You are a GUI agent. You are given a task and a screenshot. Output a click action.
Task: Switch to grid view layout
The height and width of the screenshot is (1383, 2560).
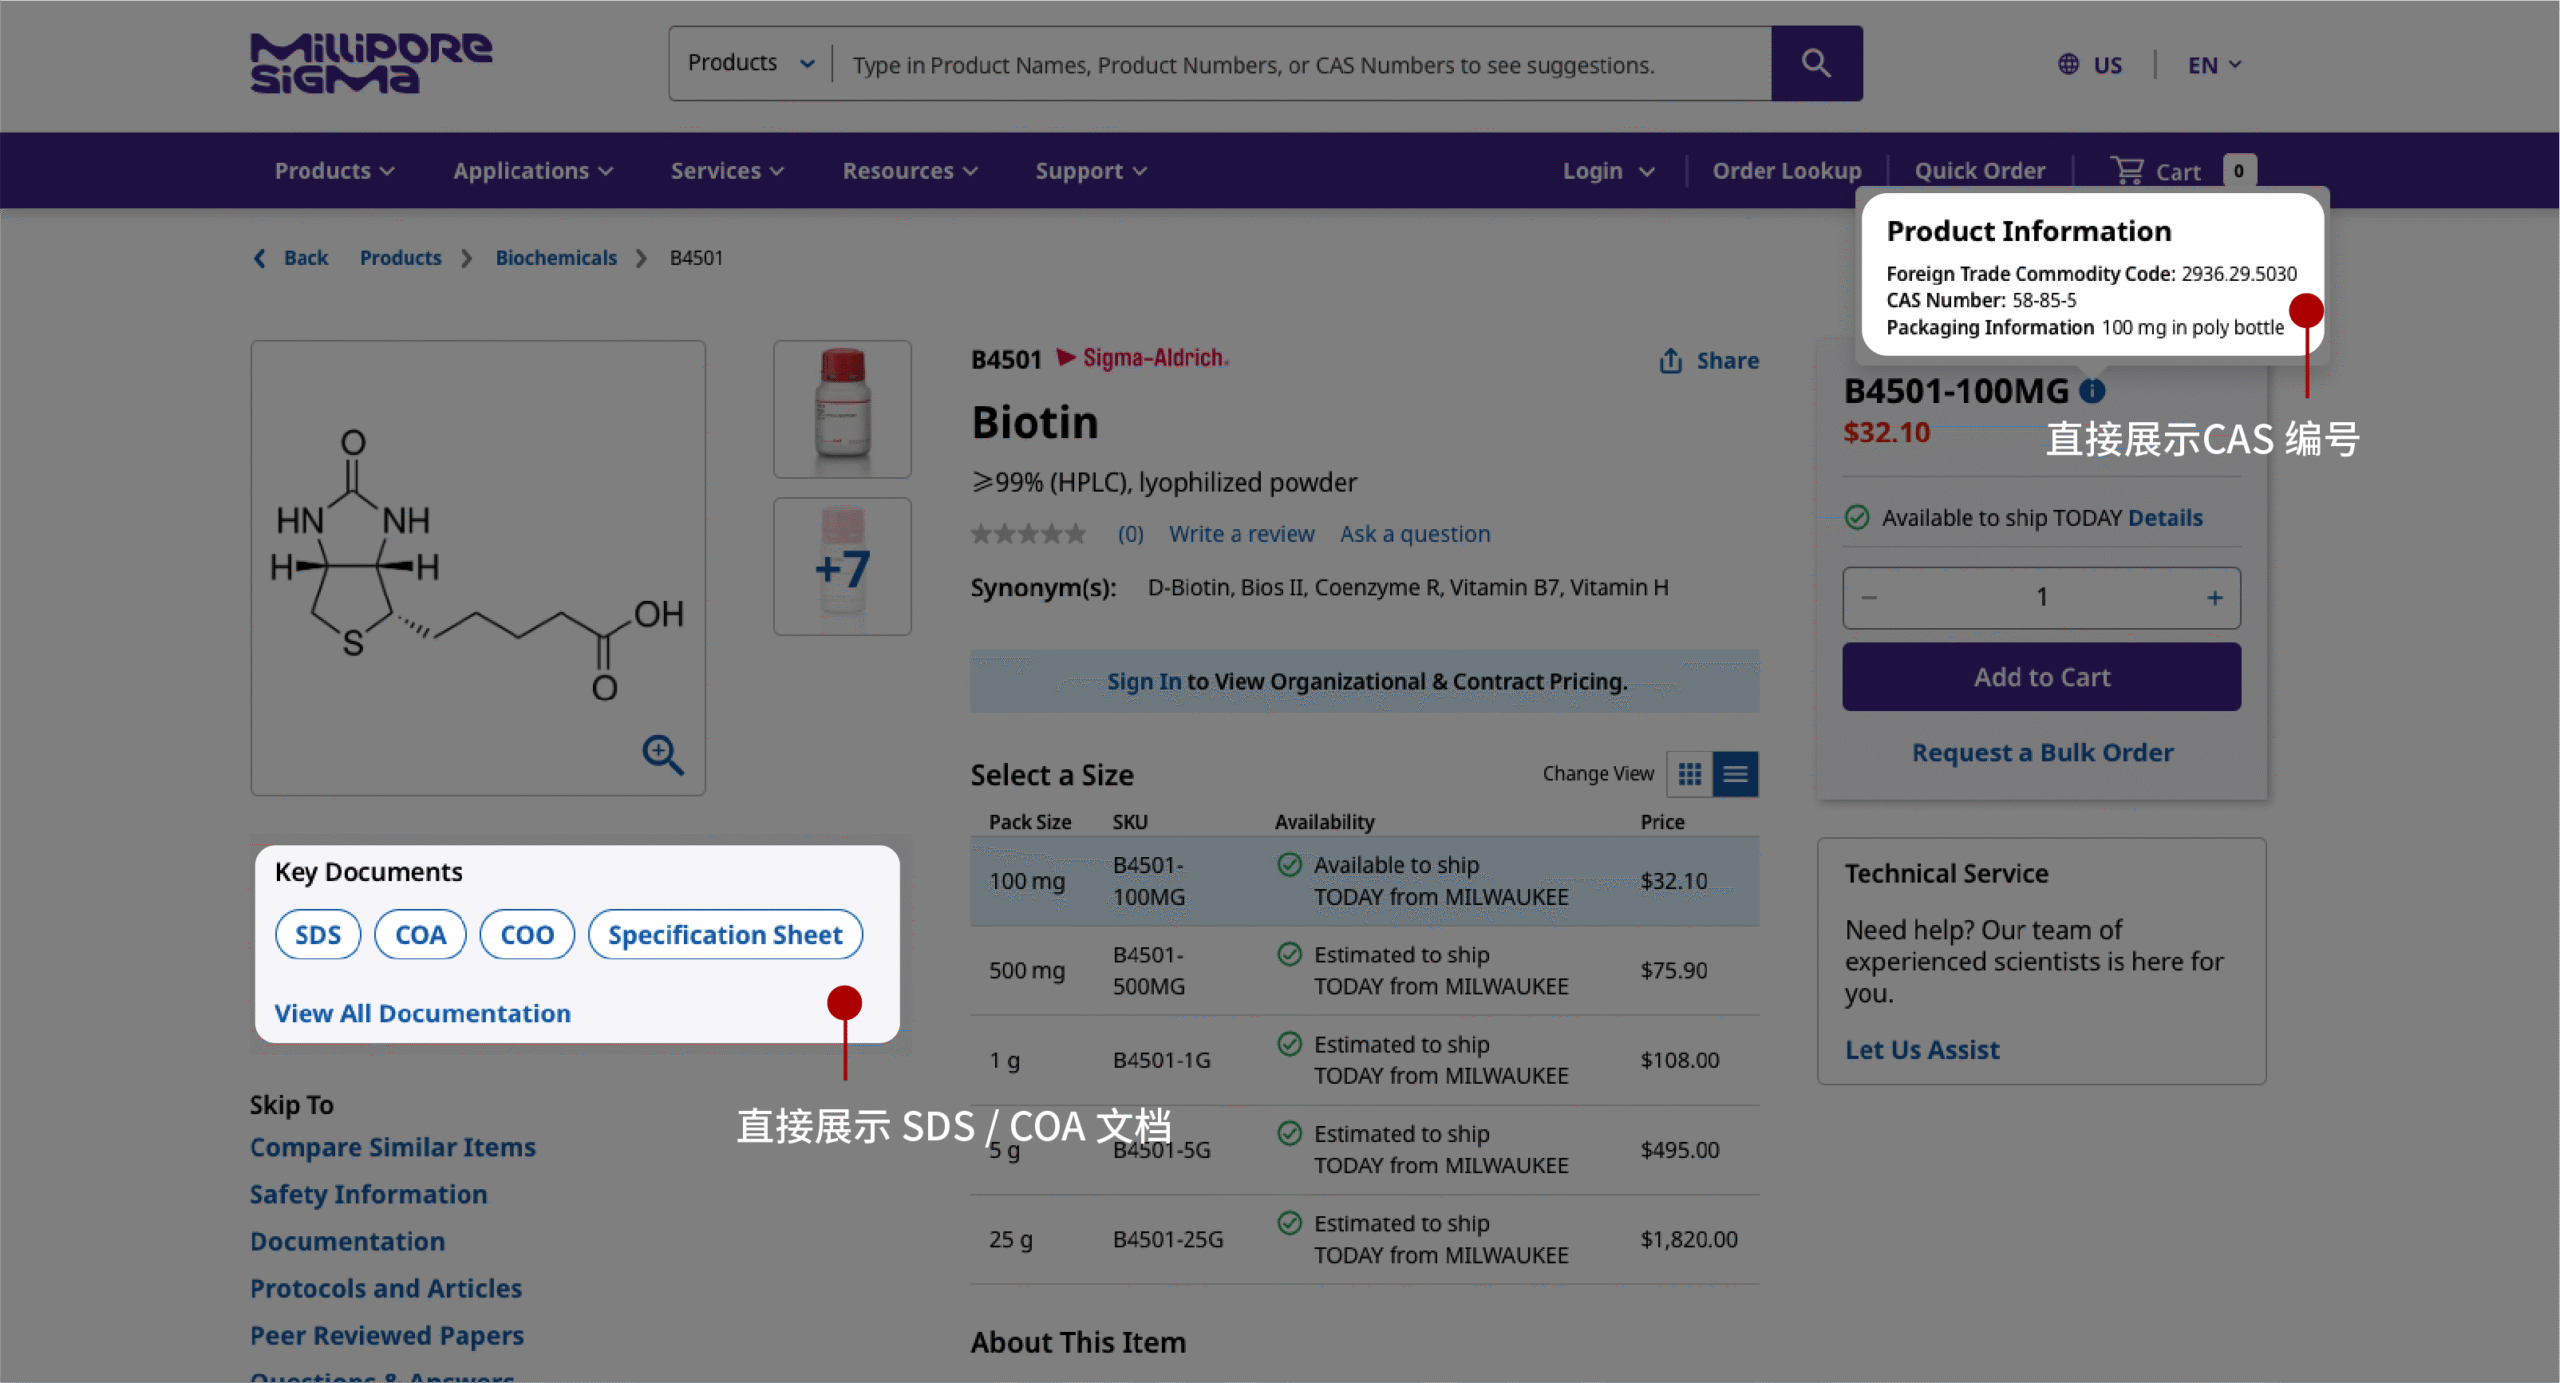click(x=1691, y=773)
